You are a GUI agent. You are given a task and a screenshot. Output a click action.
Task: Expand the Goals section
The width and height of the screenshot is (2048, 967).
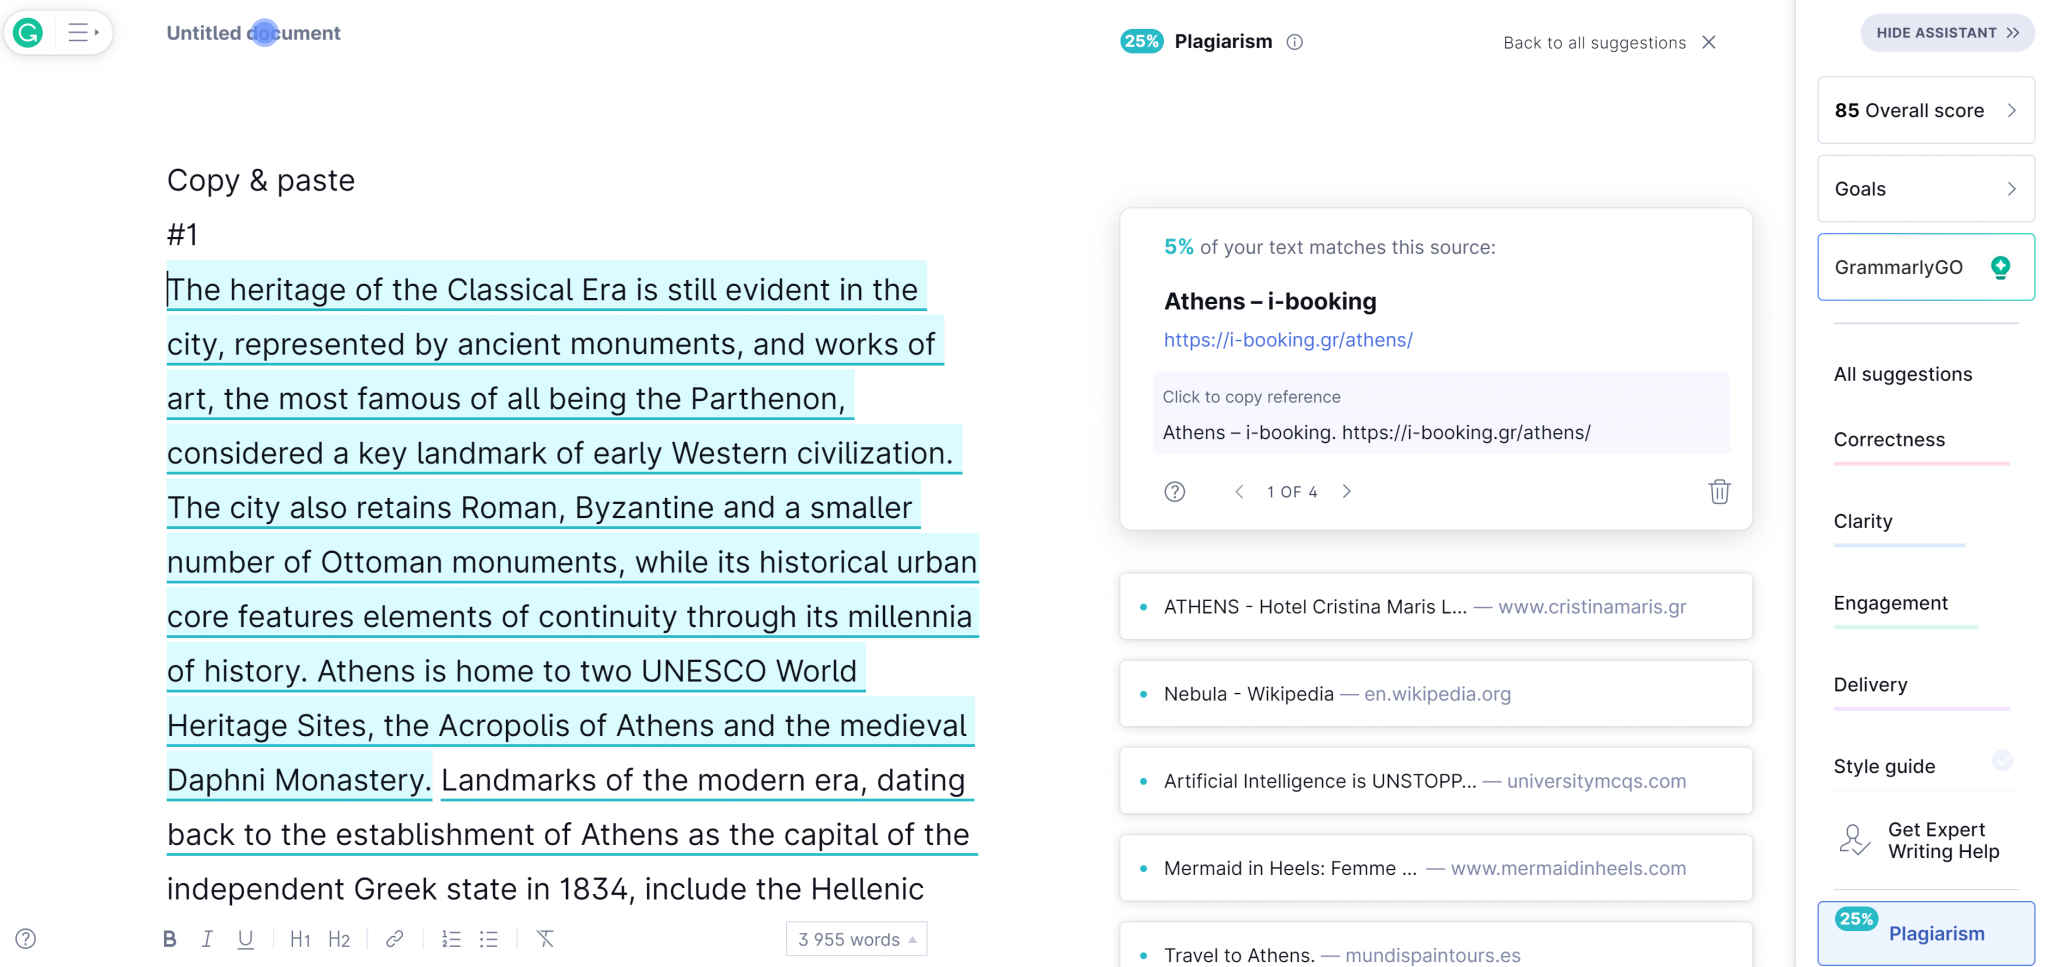1925,189
